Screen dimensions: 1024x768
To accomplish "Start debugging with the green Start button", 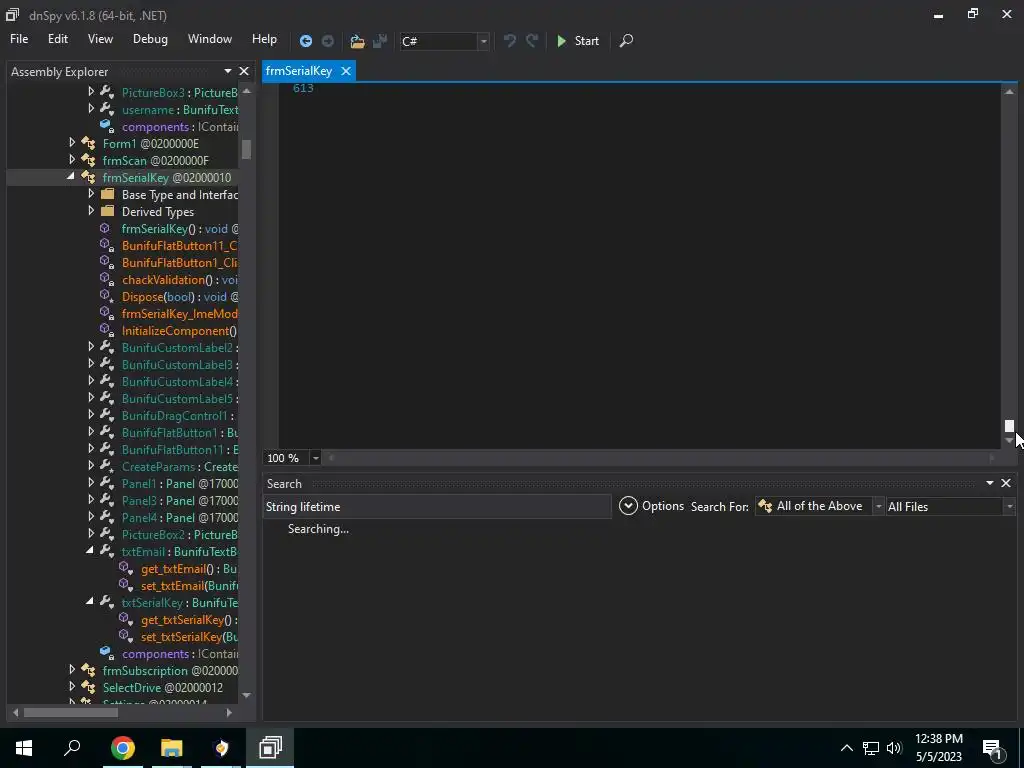I will pyautogui.click(x=578, y=41).
